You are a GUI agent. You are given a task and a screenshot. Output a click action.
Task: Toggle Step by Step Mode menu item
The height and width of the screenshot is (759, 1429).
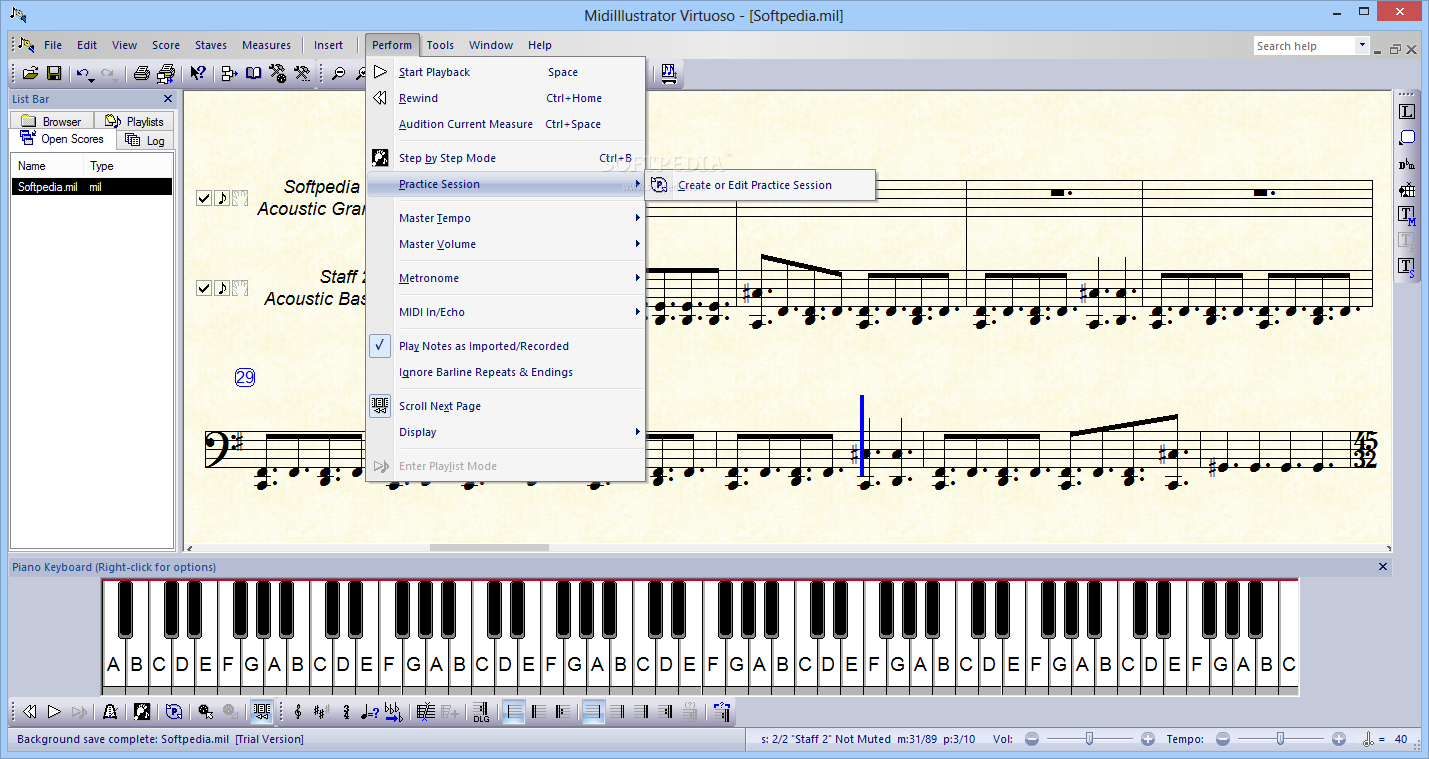click(505, 158)
